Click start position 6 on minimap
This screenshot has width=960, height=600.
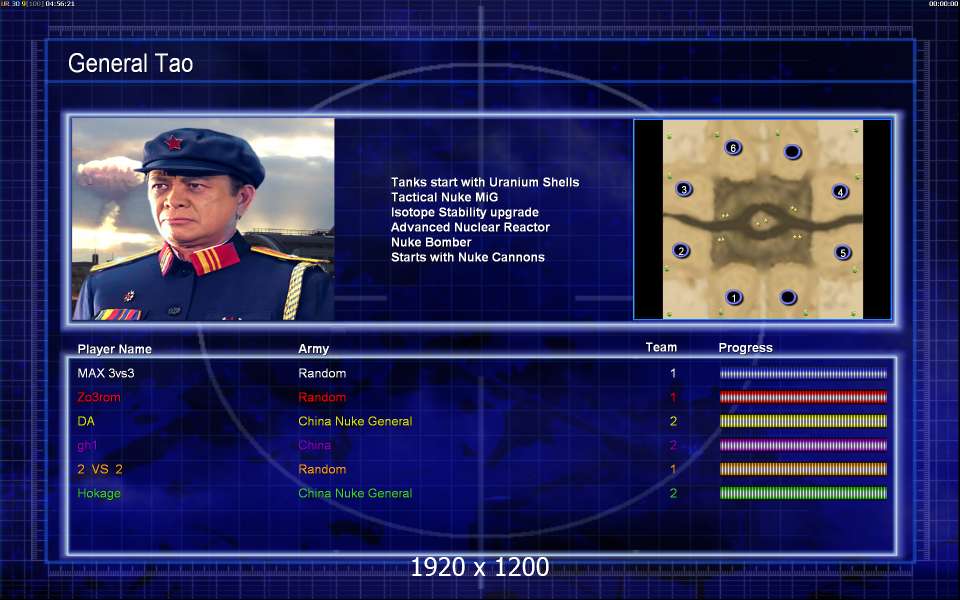733,148
